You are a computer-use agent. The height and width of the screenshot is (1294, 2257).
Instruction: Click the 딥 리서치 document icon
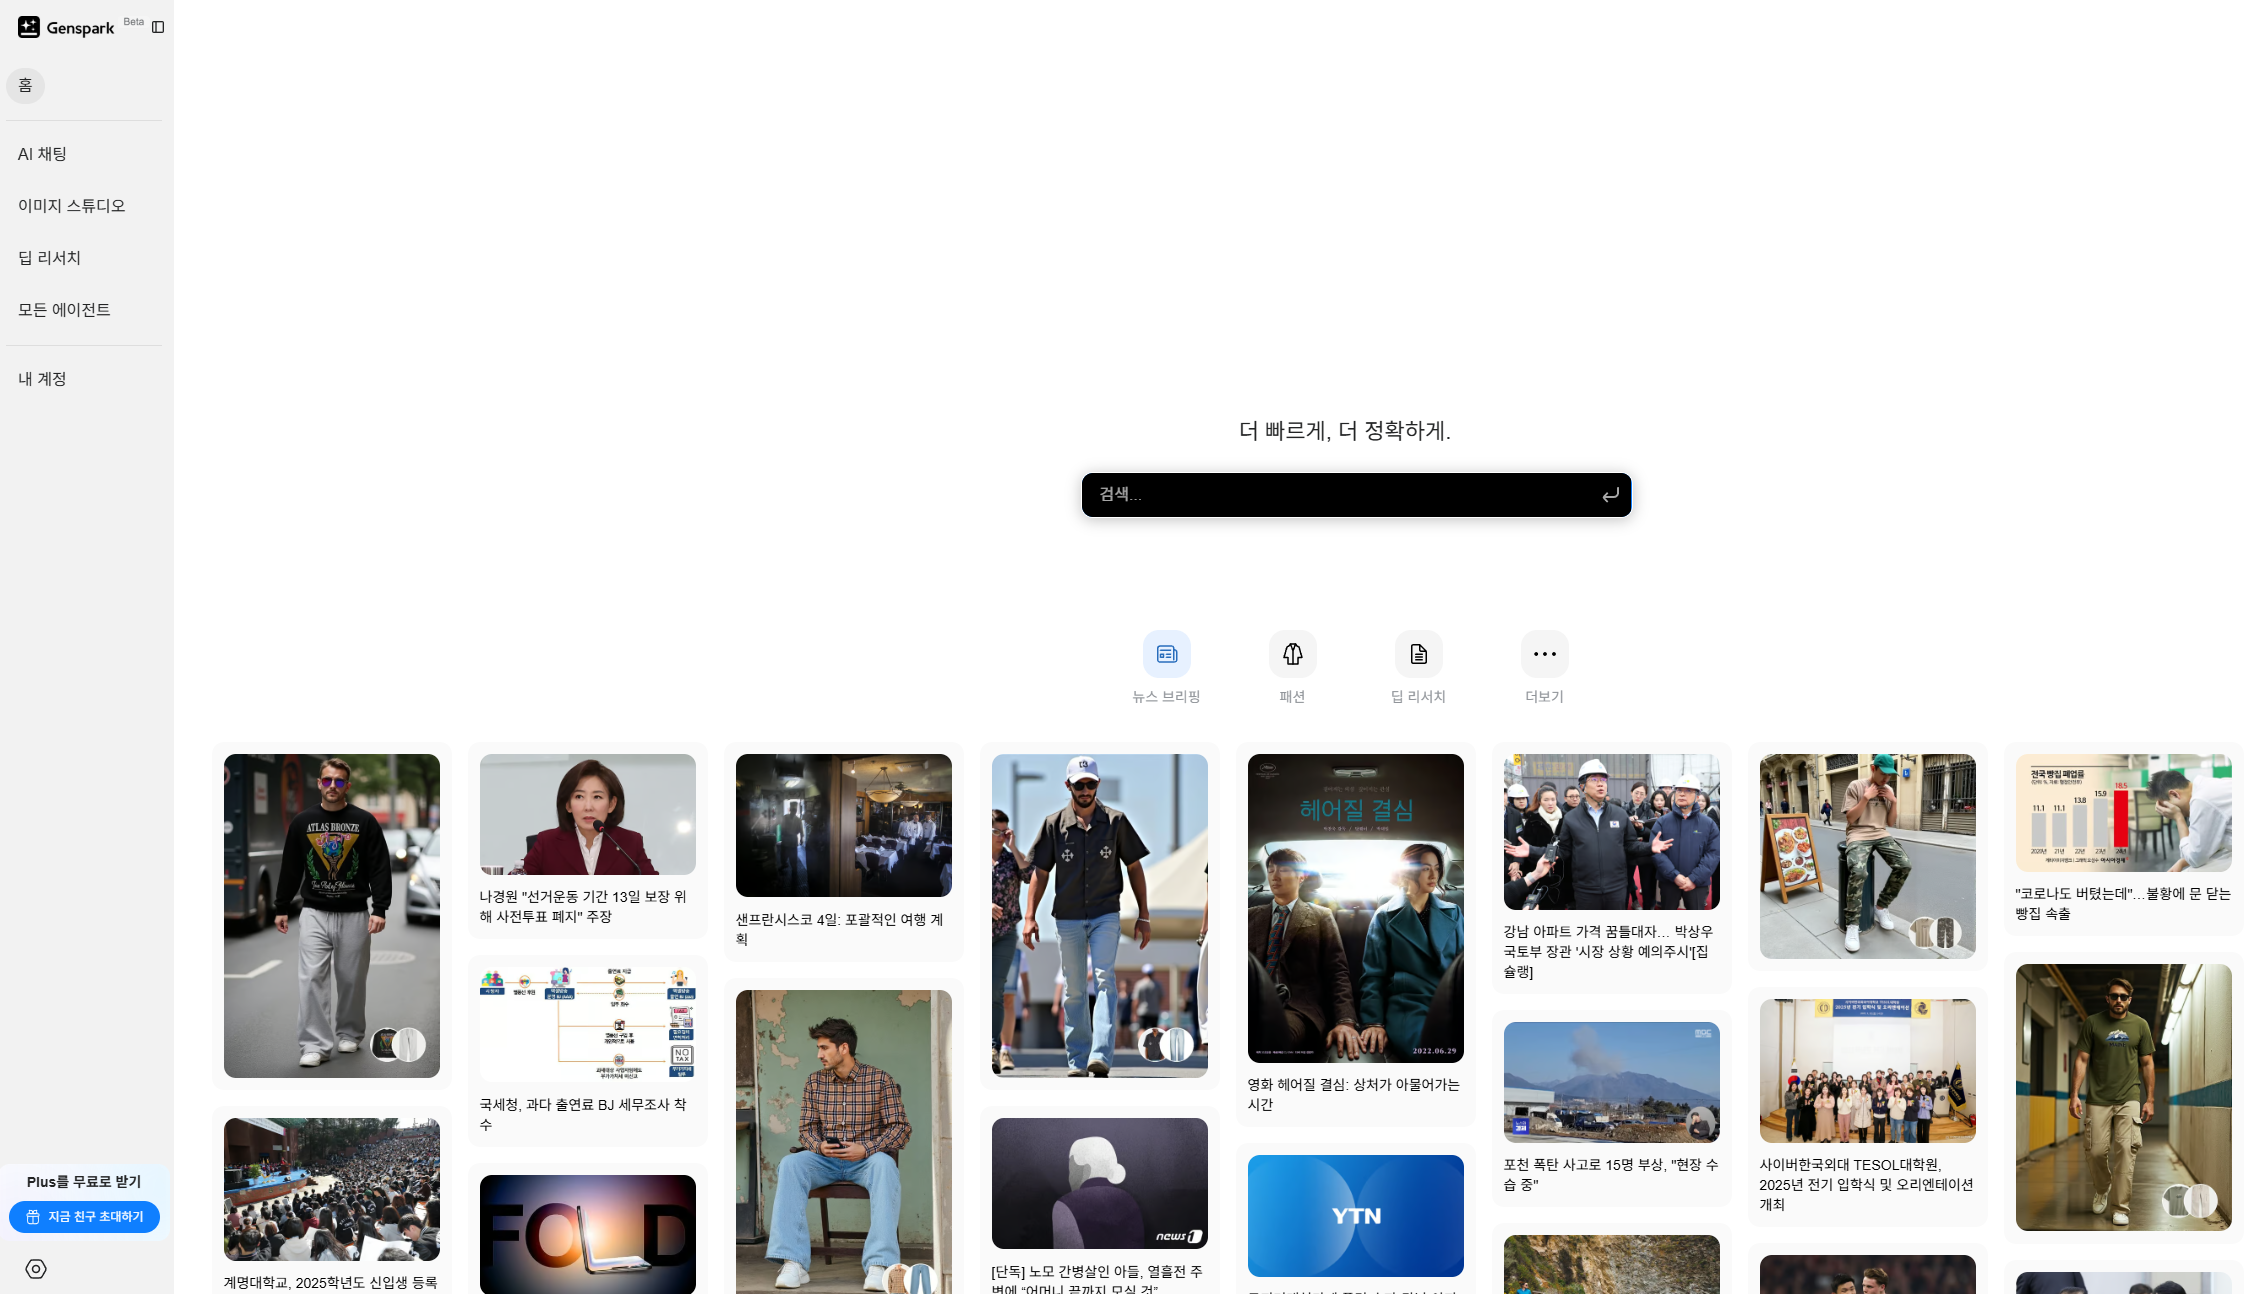coord(1418,654)
